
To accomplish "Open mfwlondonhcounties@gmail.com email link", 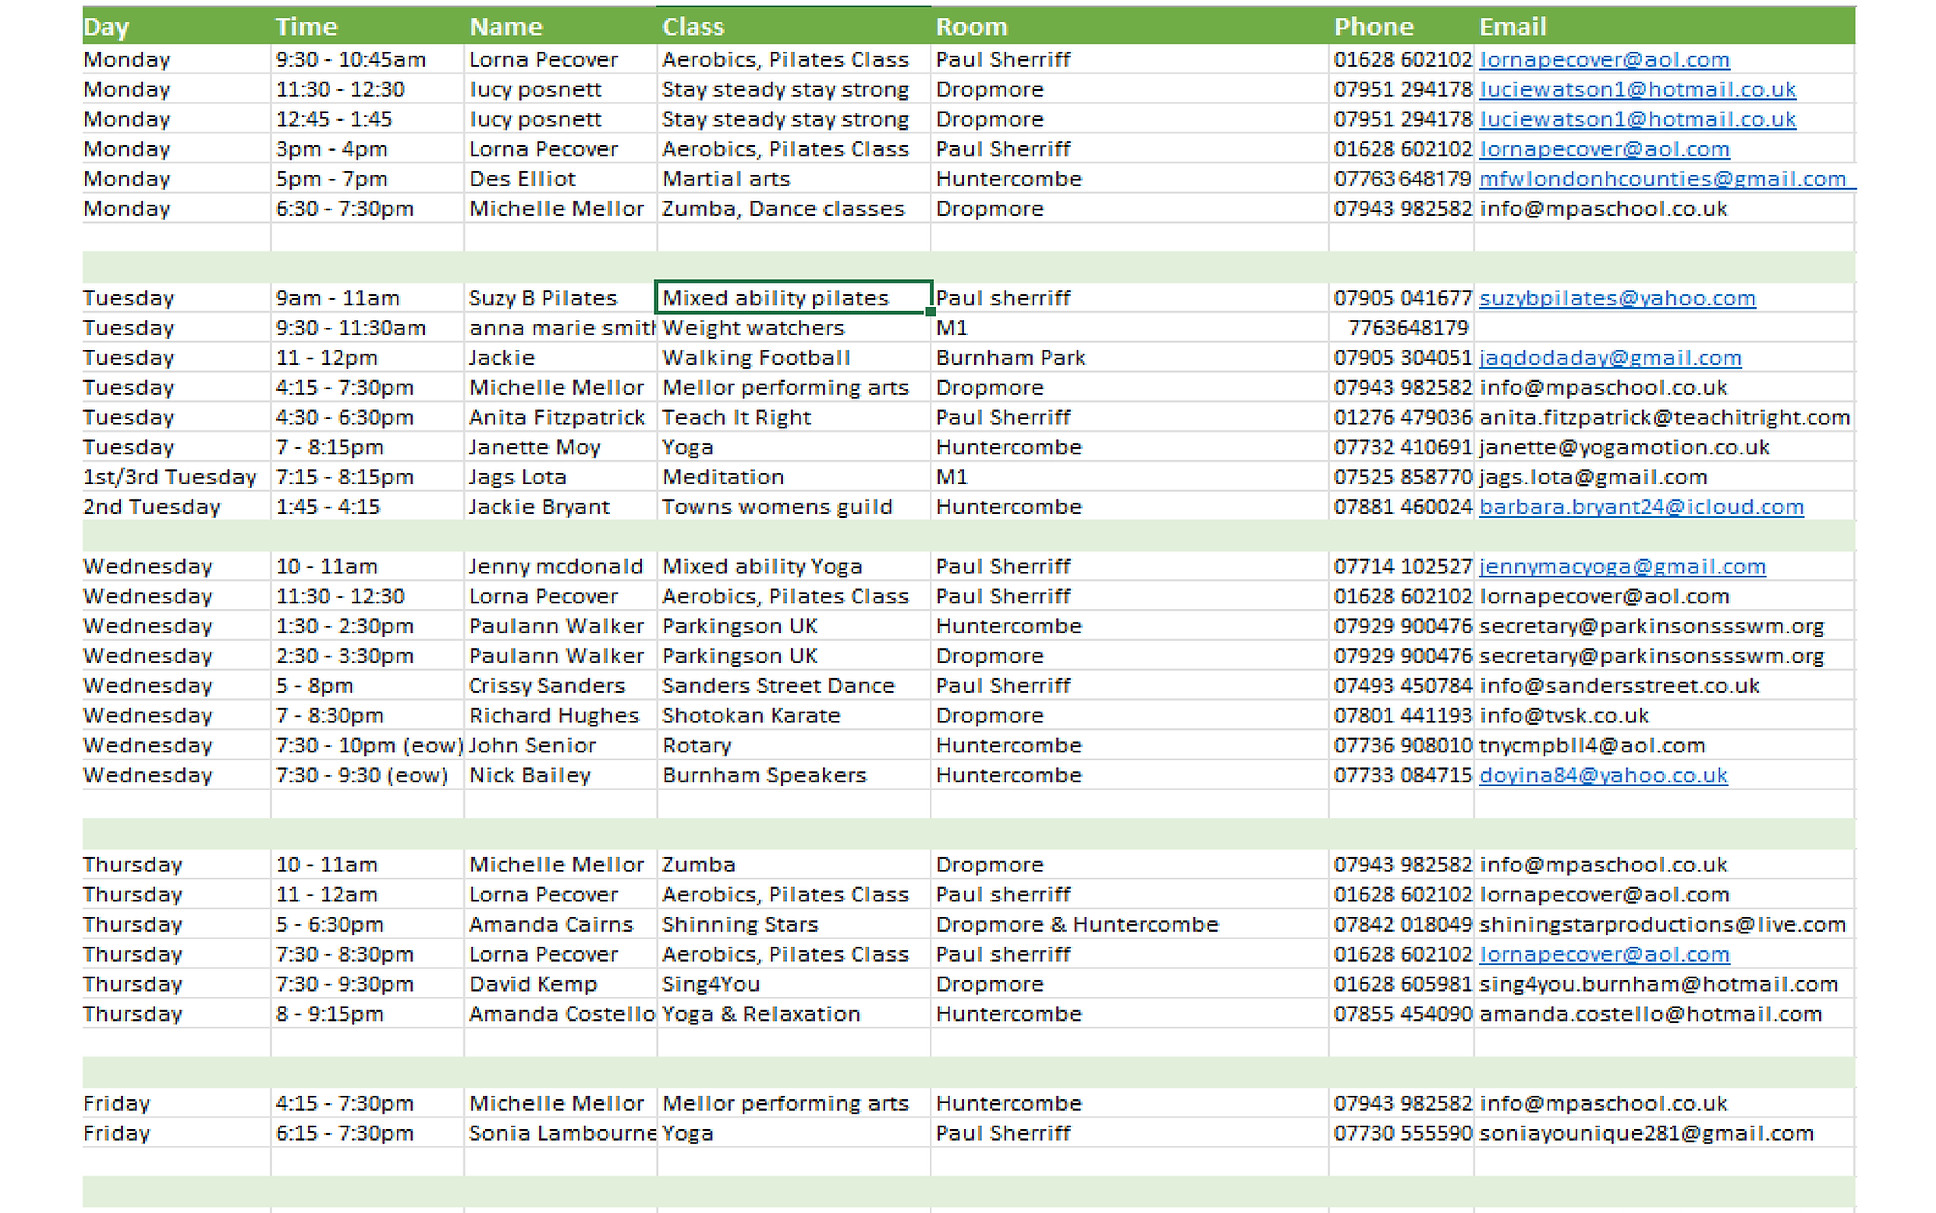I will [x=1662, y=179].
